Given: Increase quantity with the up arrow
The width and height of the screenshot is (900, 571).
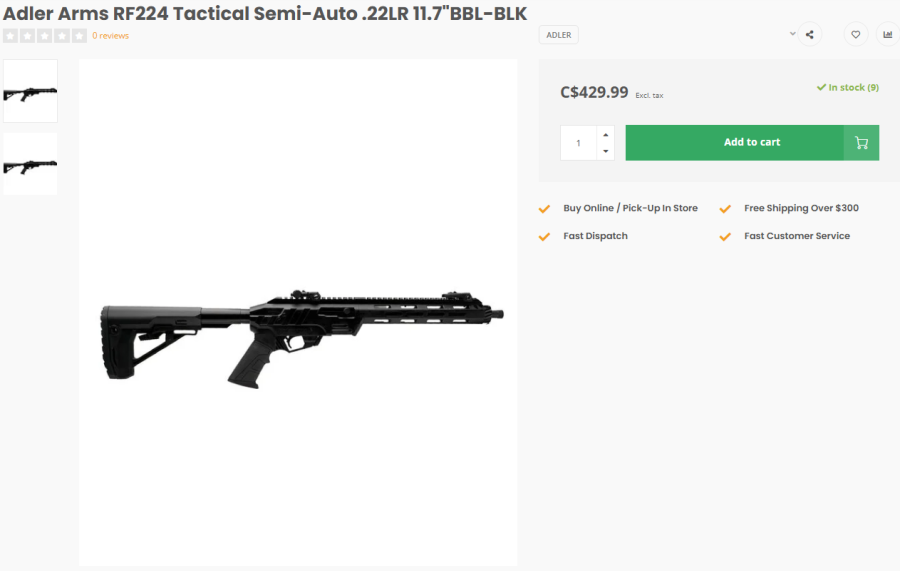Looking at the screenshot, I should pyautogui.click(x=605, y=134).
